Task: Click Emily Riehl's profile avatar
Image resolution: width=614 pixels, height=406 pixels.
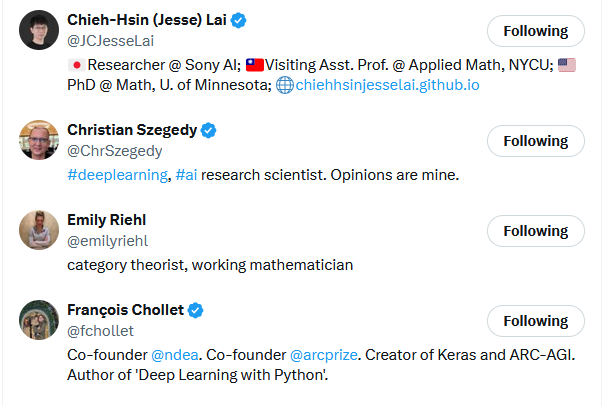Action: 39,230
